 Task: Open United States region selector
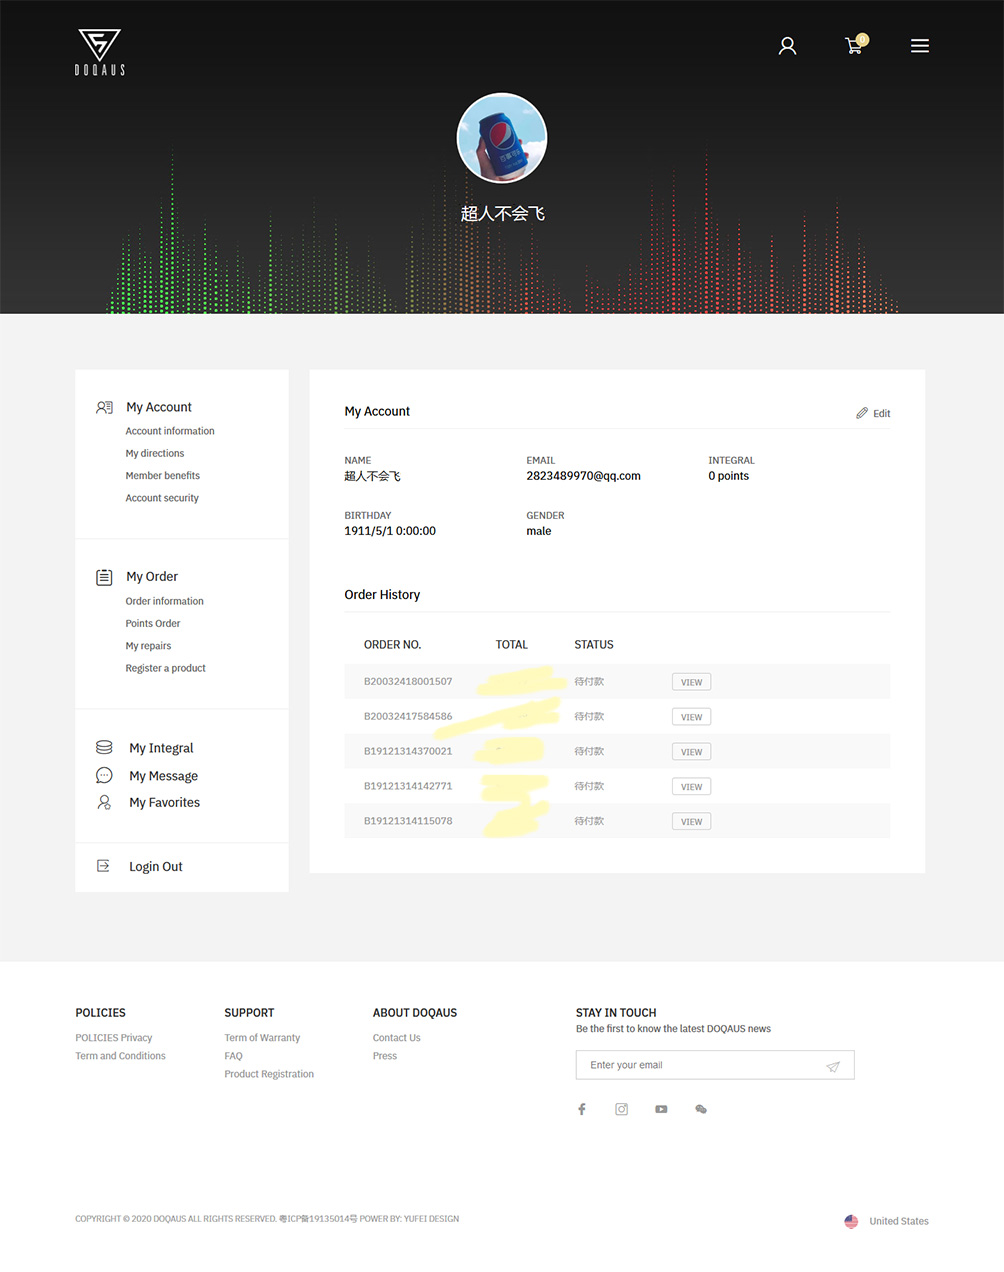tap(887, 1221)
